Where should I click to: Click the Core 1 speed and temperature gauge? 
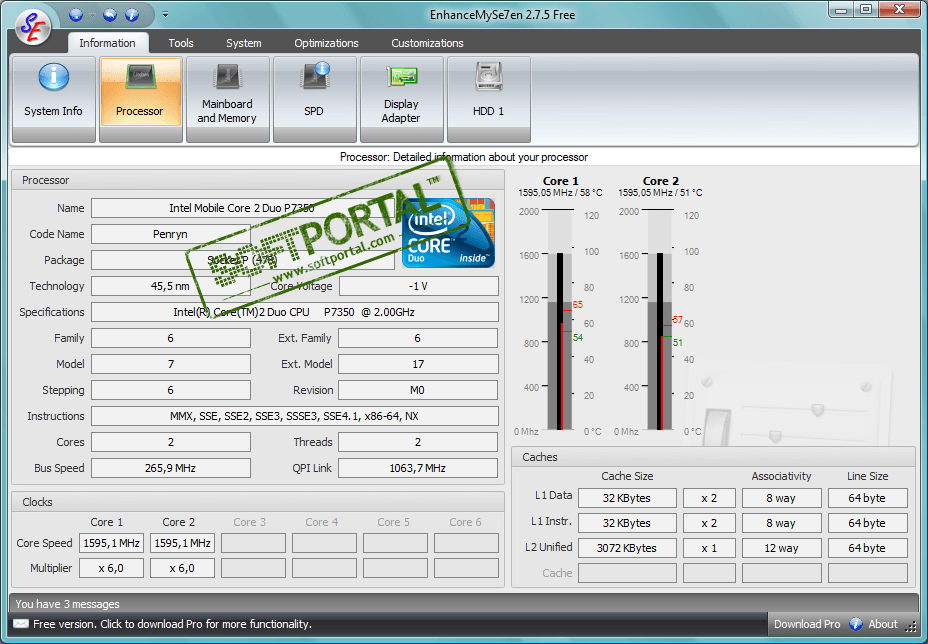(560, 320)
